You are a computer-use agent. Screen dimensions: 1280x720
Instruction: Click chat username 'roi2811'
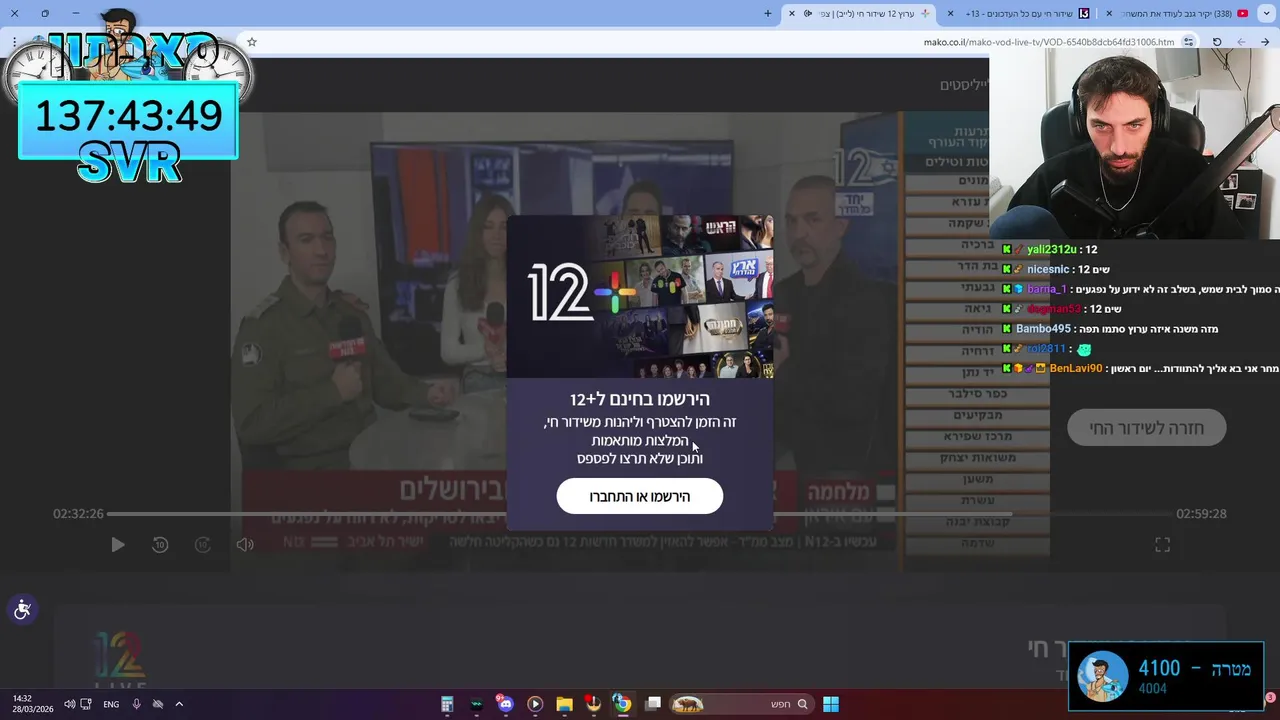[1046, 349]
